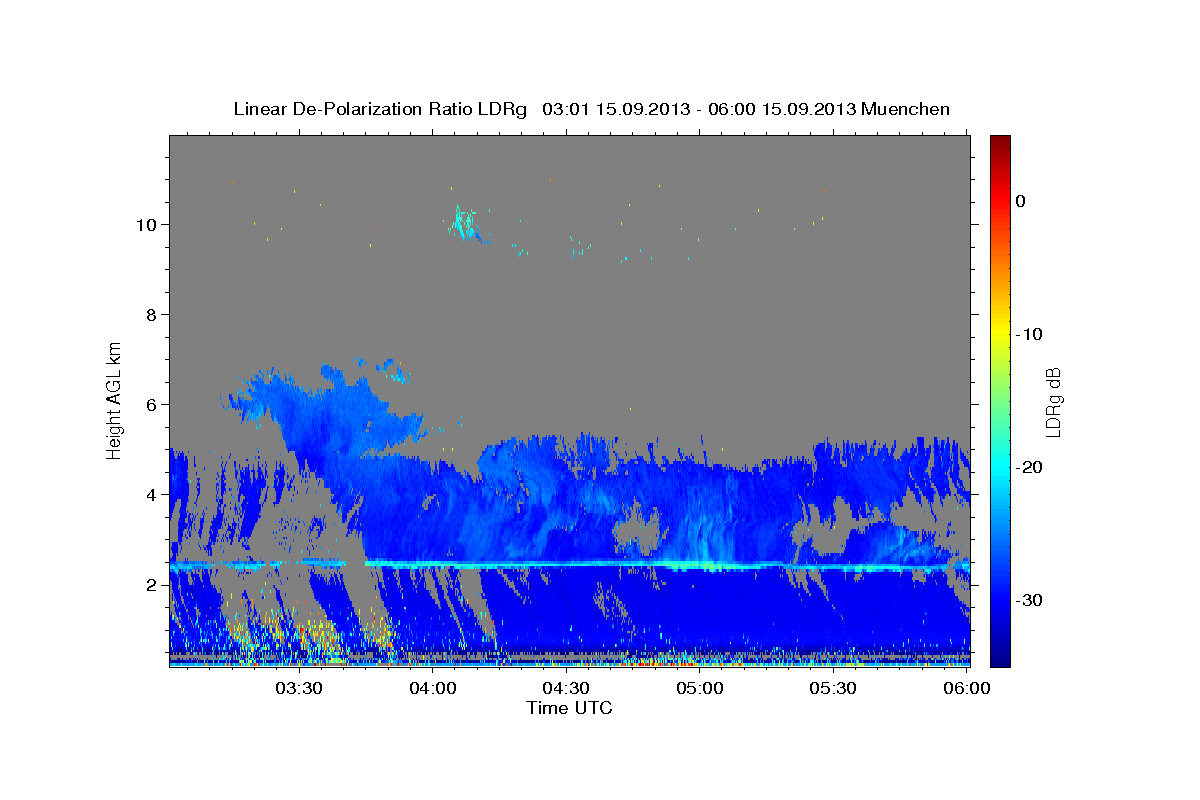The image size is (1200, 800).
Task: Click the height axis label 2
Action: pyautogui.click(x=154, y=584)
